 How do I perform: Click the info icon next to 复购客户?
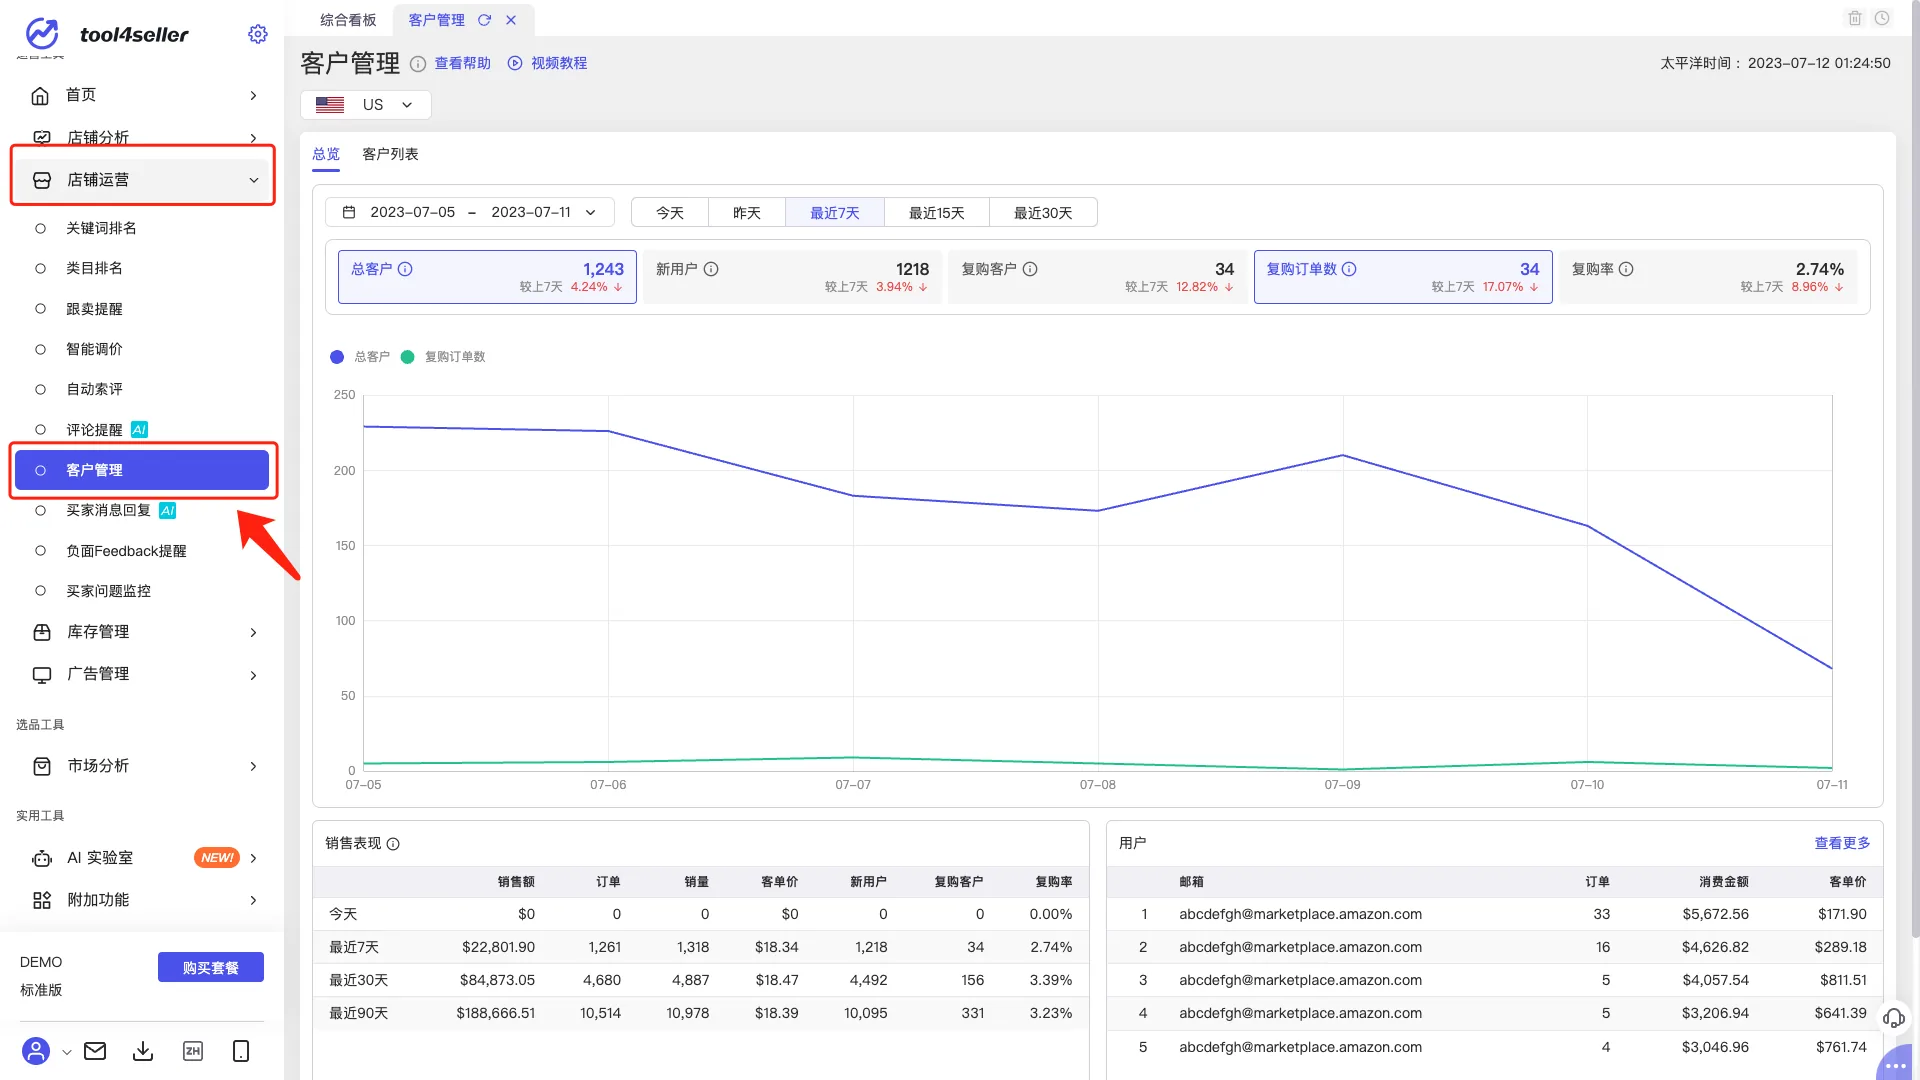point(1030,269)
